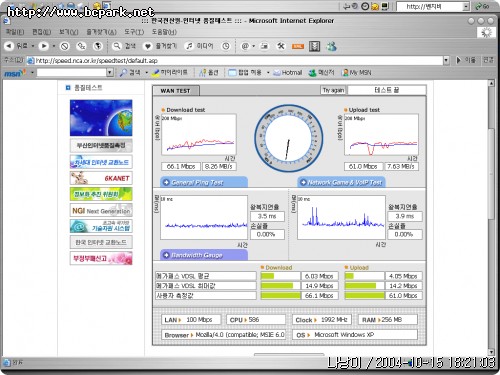
Task: Click the vertical scrollbar on the page
Action: pyautogui.click(x=491, y=218)
